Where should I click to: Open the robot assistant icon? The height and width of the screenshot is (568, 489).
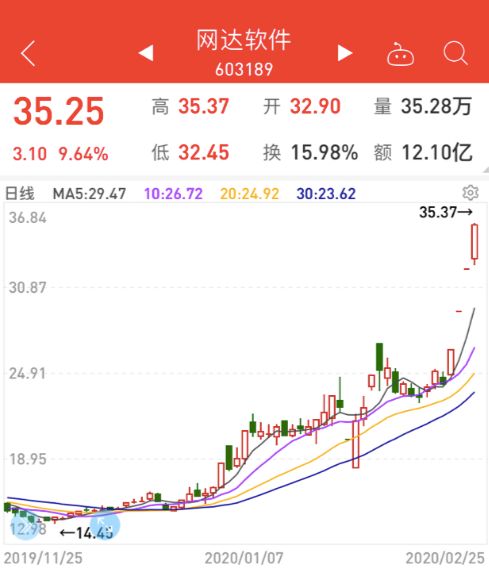pyautogui.click(x=400, y=54)
